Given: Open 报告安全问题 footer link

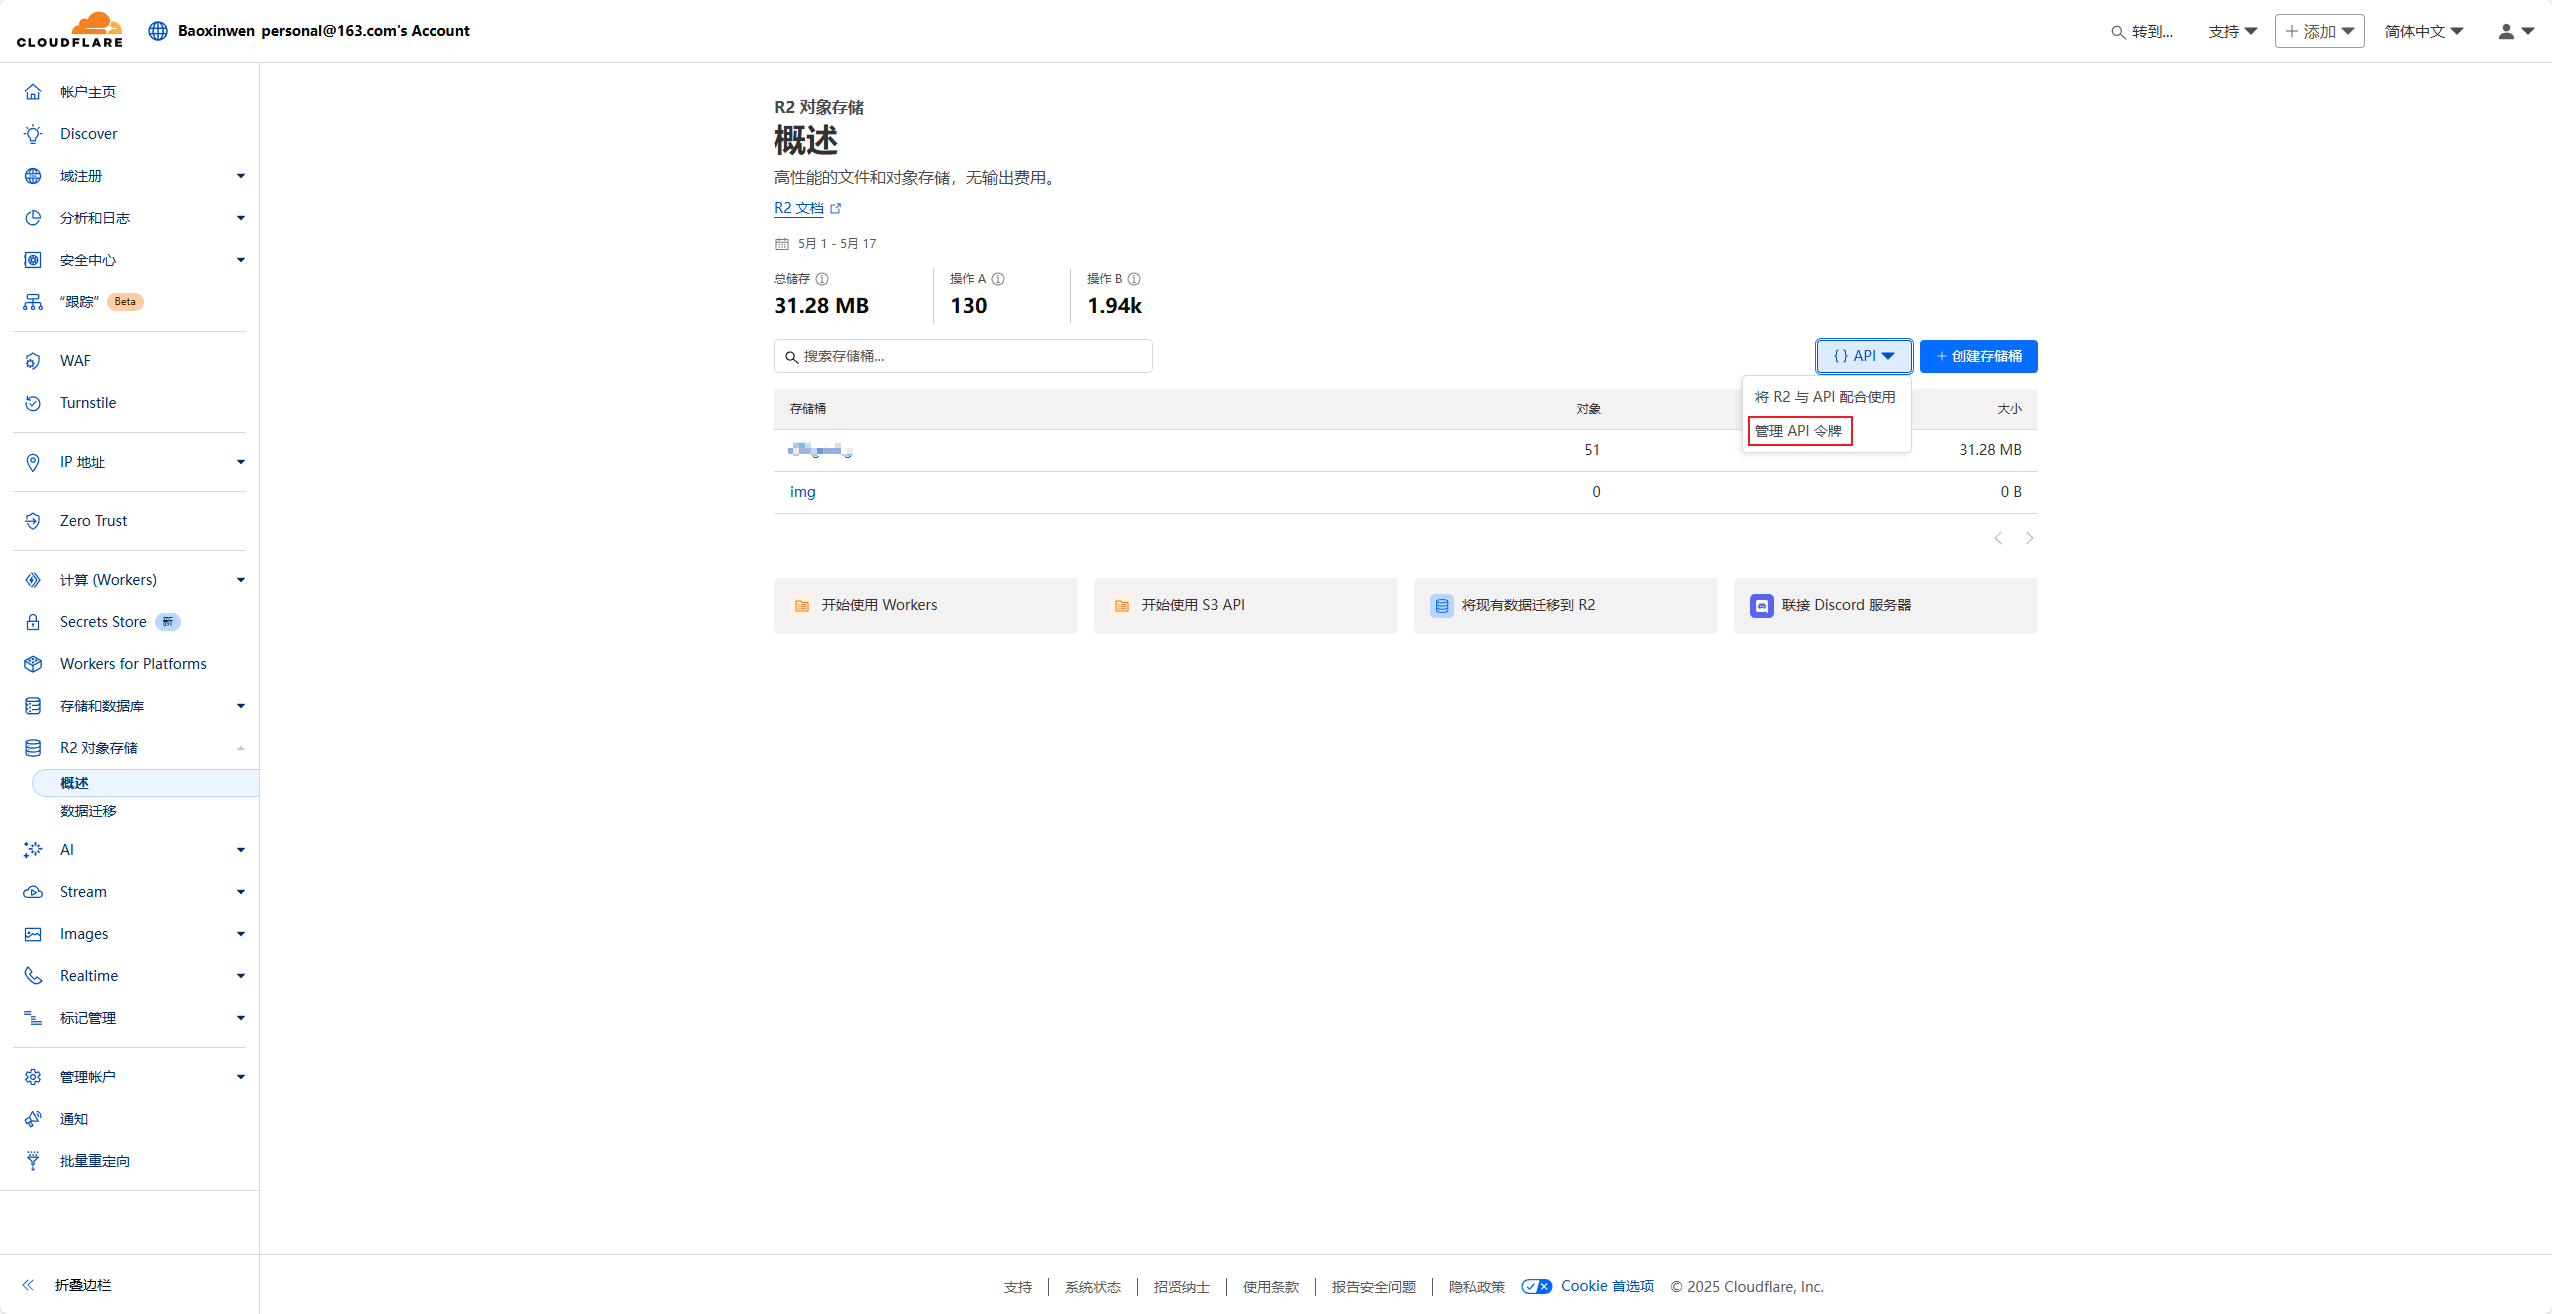Looking at the screenshot, I should [x=1373, y=1287].
